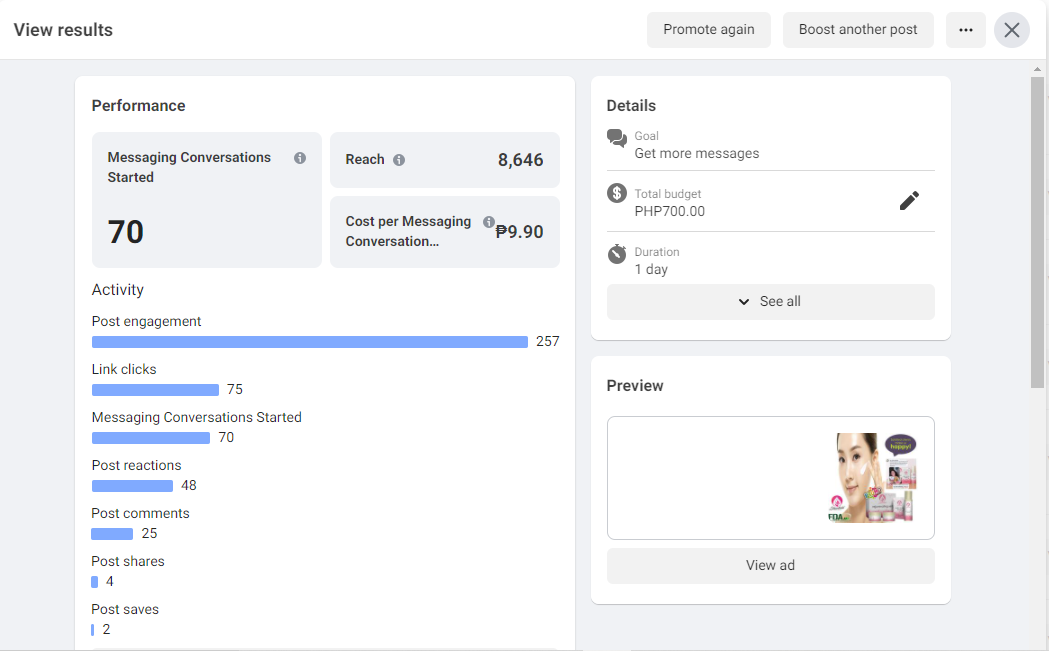Close the View results dialog
The width and height of the screenshot is (1049, 651).
tap(1011, 30)
